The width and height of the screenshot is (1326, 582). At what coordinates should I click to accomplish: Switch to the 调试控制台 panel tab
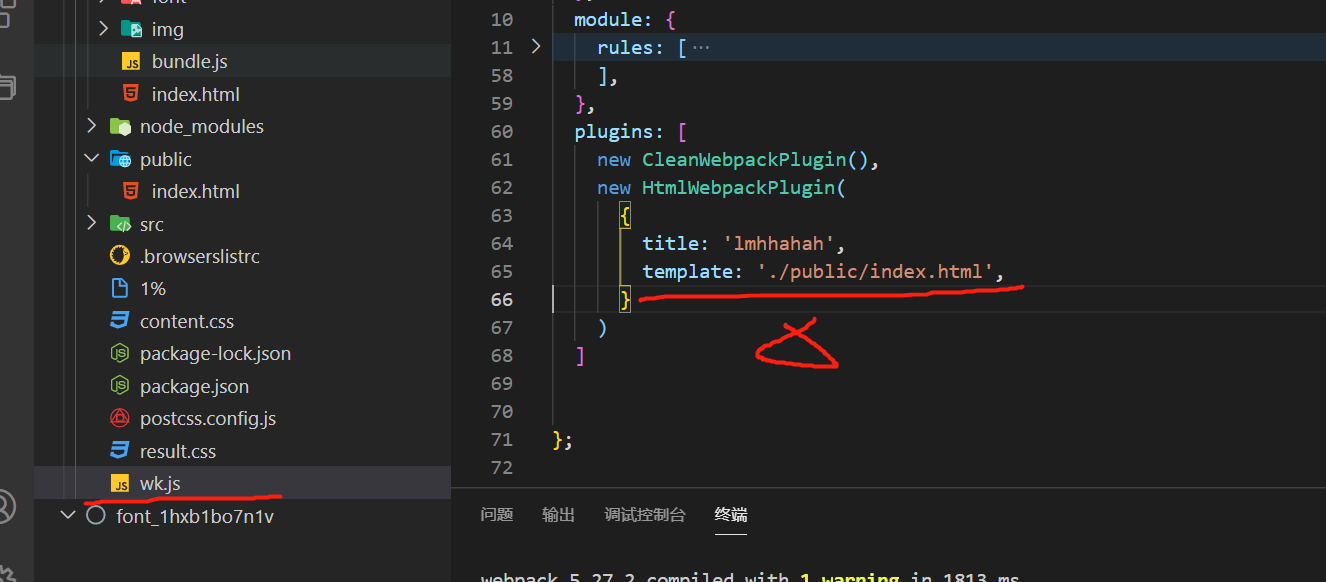[x=645, y=514]
